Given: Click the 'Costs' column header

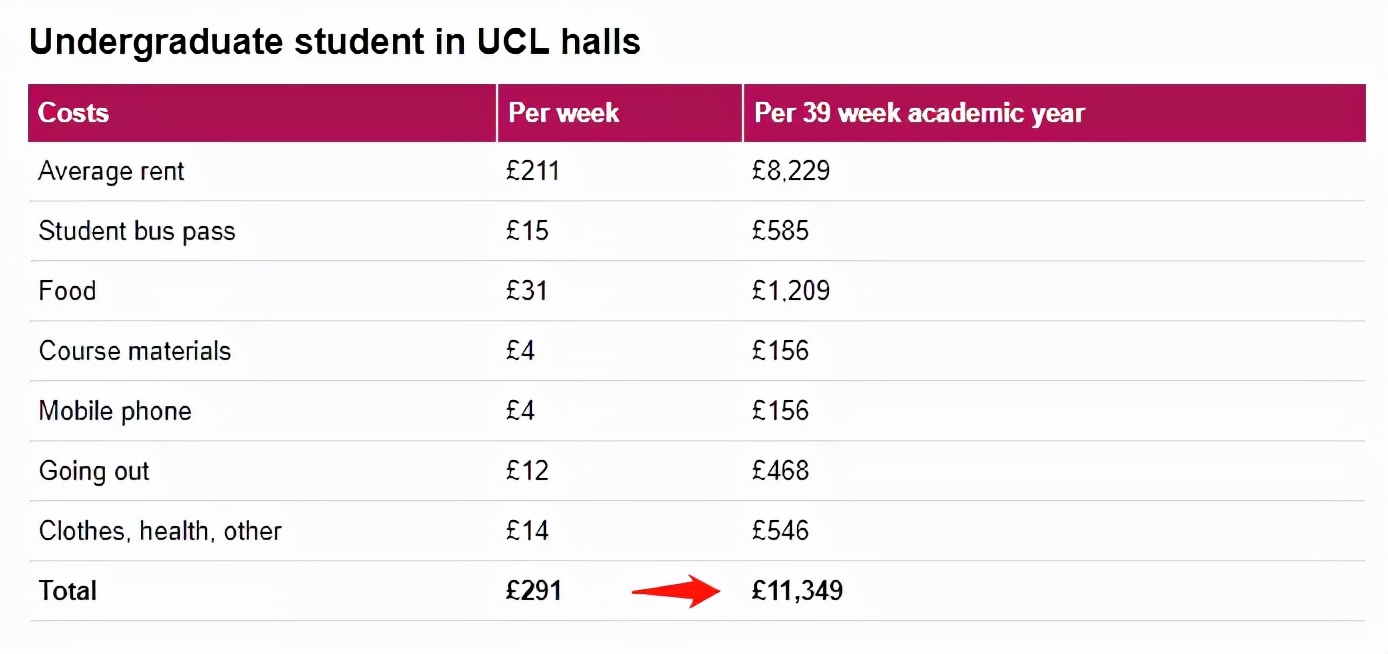Looking at the screenshot, I should [73, 112].
